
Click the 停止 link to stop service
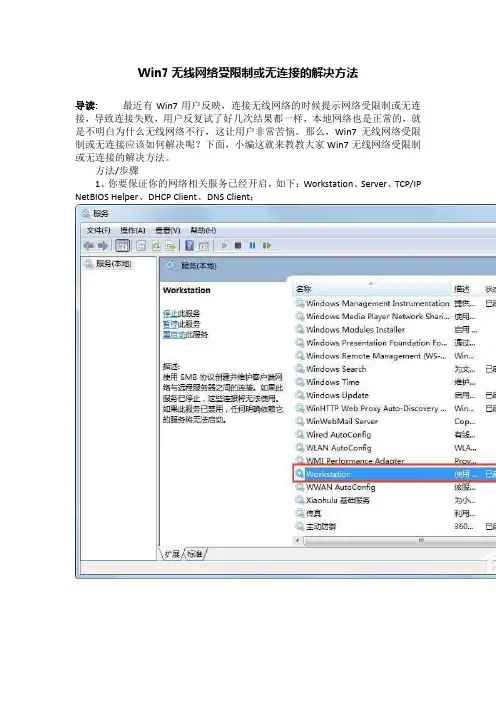(x=170, y=313)
